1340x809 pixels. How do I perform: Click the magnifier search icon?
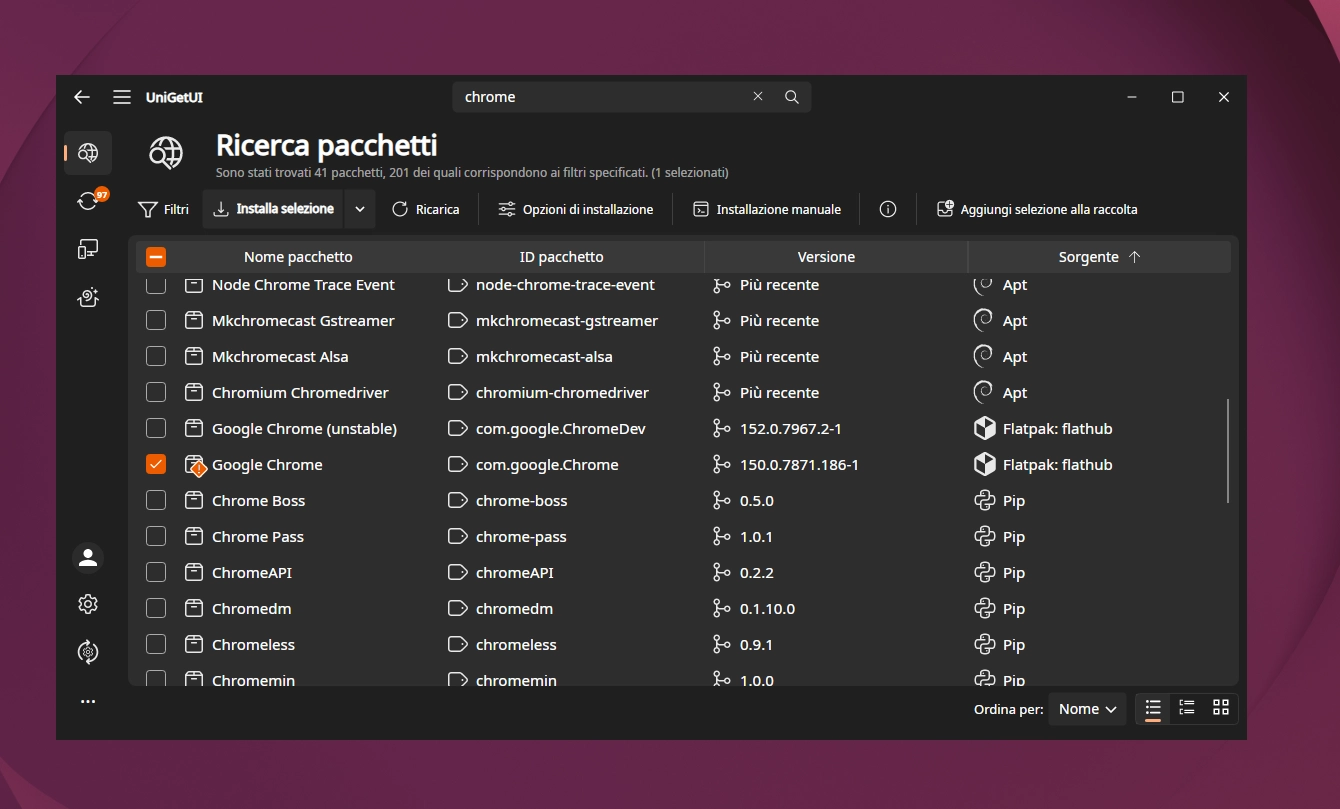point(792,97)
